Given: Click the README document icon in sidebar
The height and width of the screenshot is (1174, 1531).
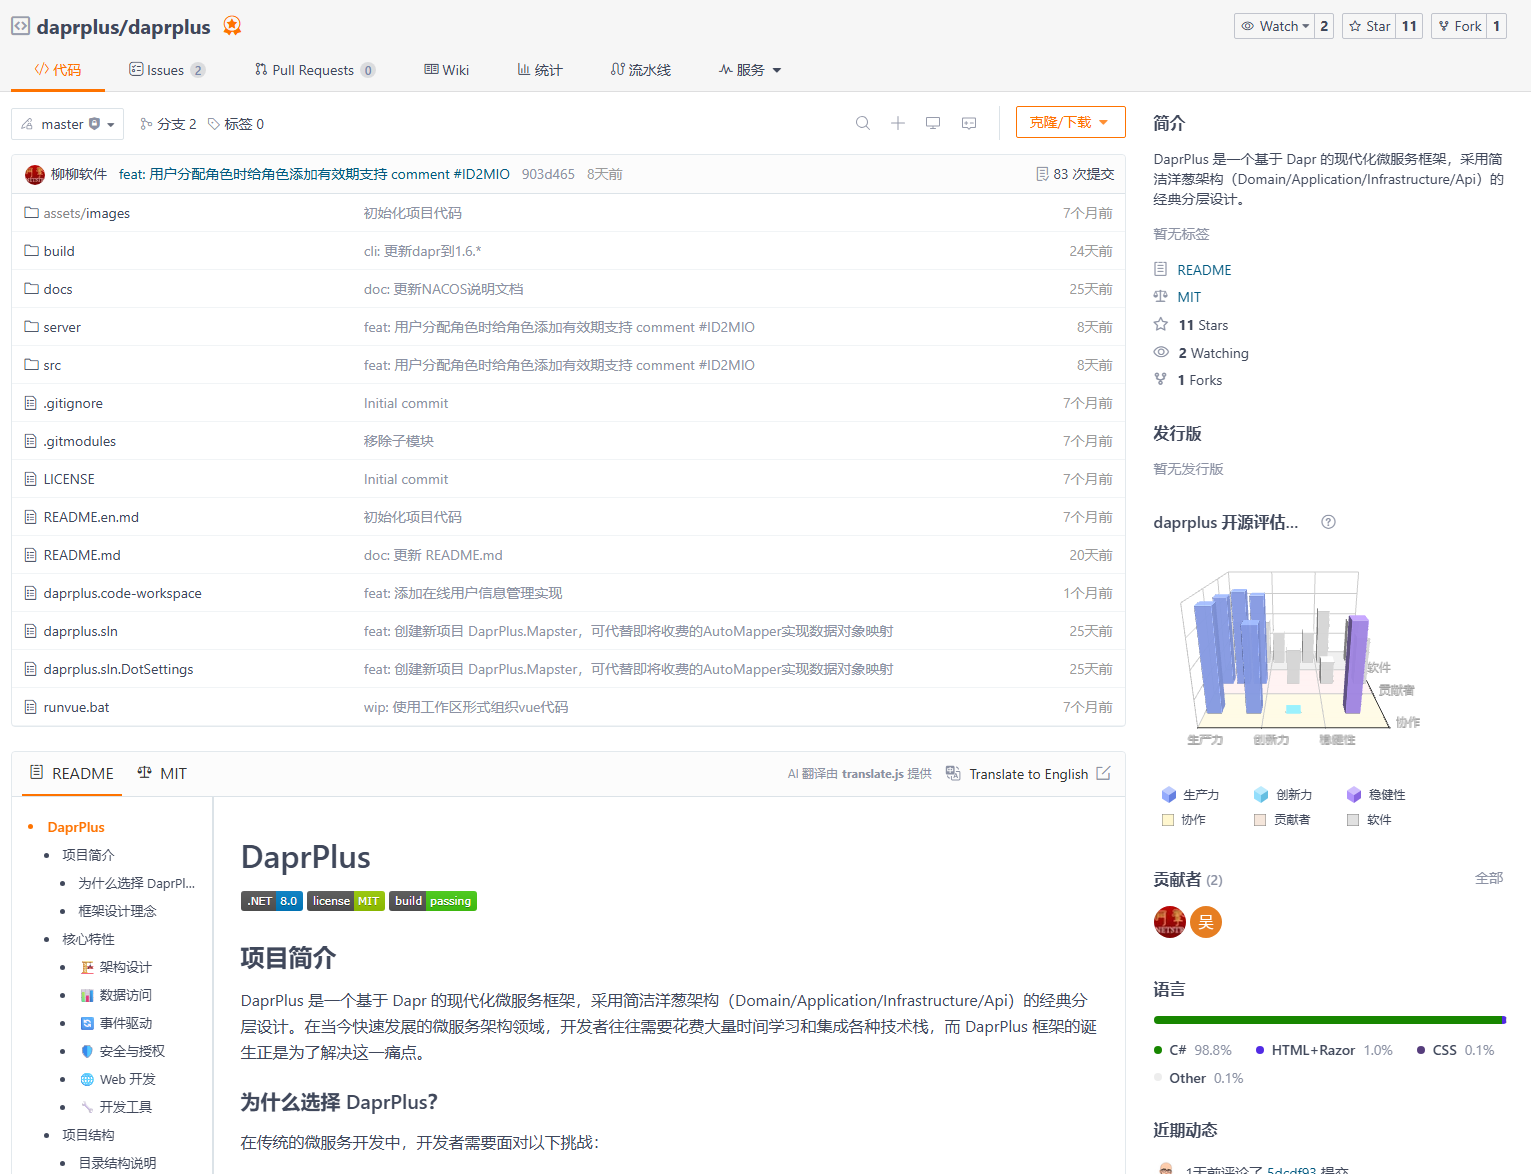Looking at the screenshot, I should tap(1161, 269).
